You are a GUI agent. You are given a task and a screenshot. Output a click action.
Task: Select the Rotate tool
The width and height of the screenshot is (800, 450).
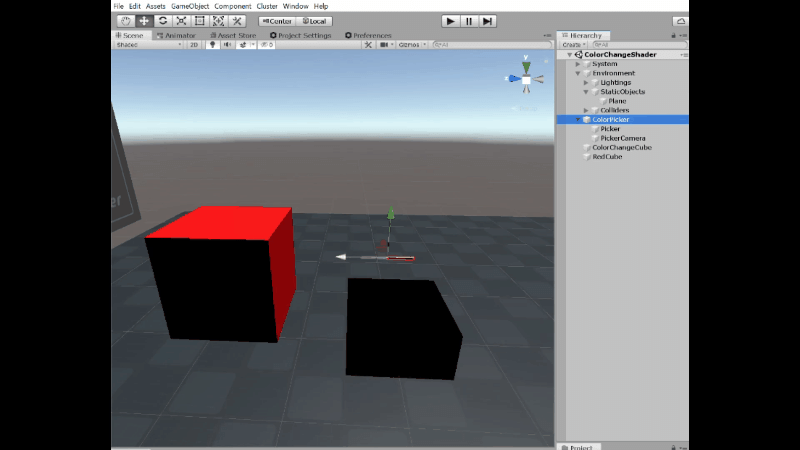[163, 21]
